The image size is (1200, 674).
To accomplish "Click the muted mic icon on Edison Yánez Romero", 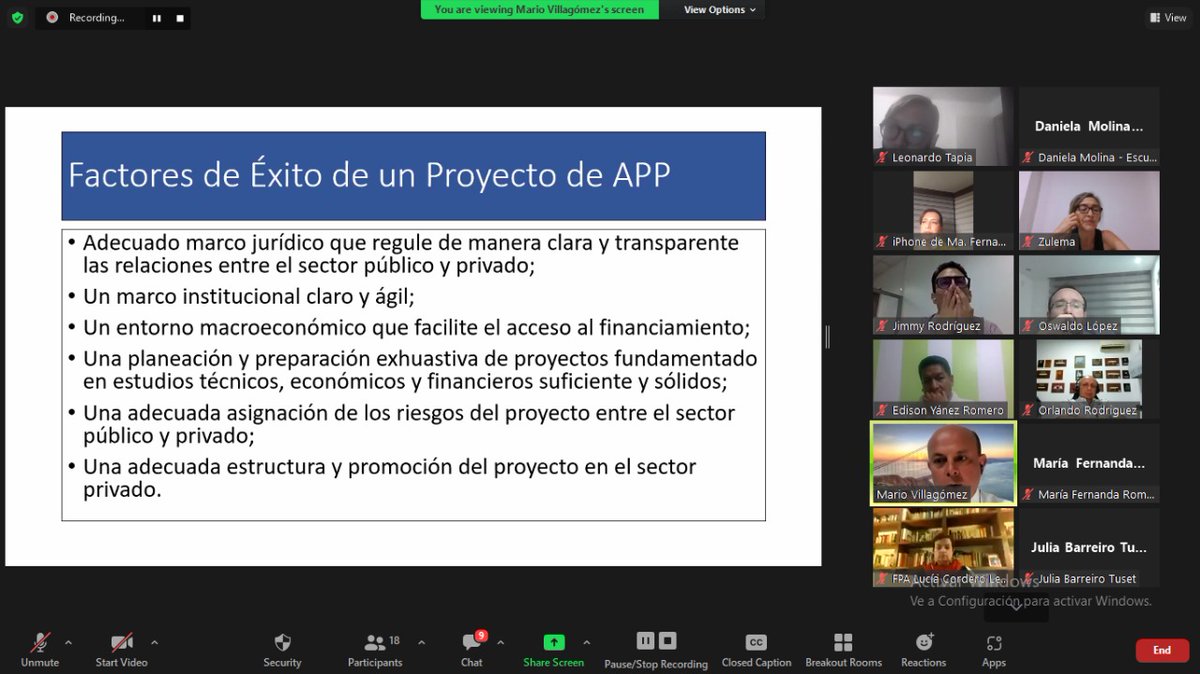I will (882, 410).
